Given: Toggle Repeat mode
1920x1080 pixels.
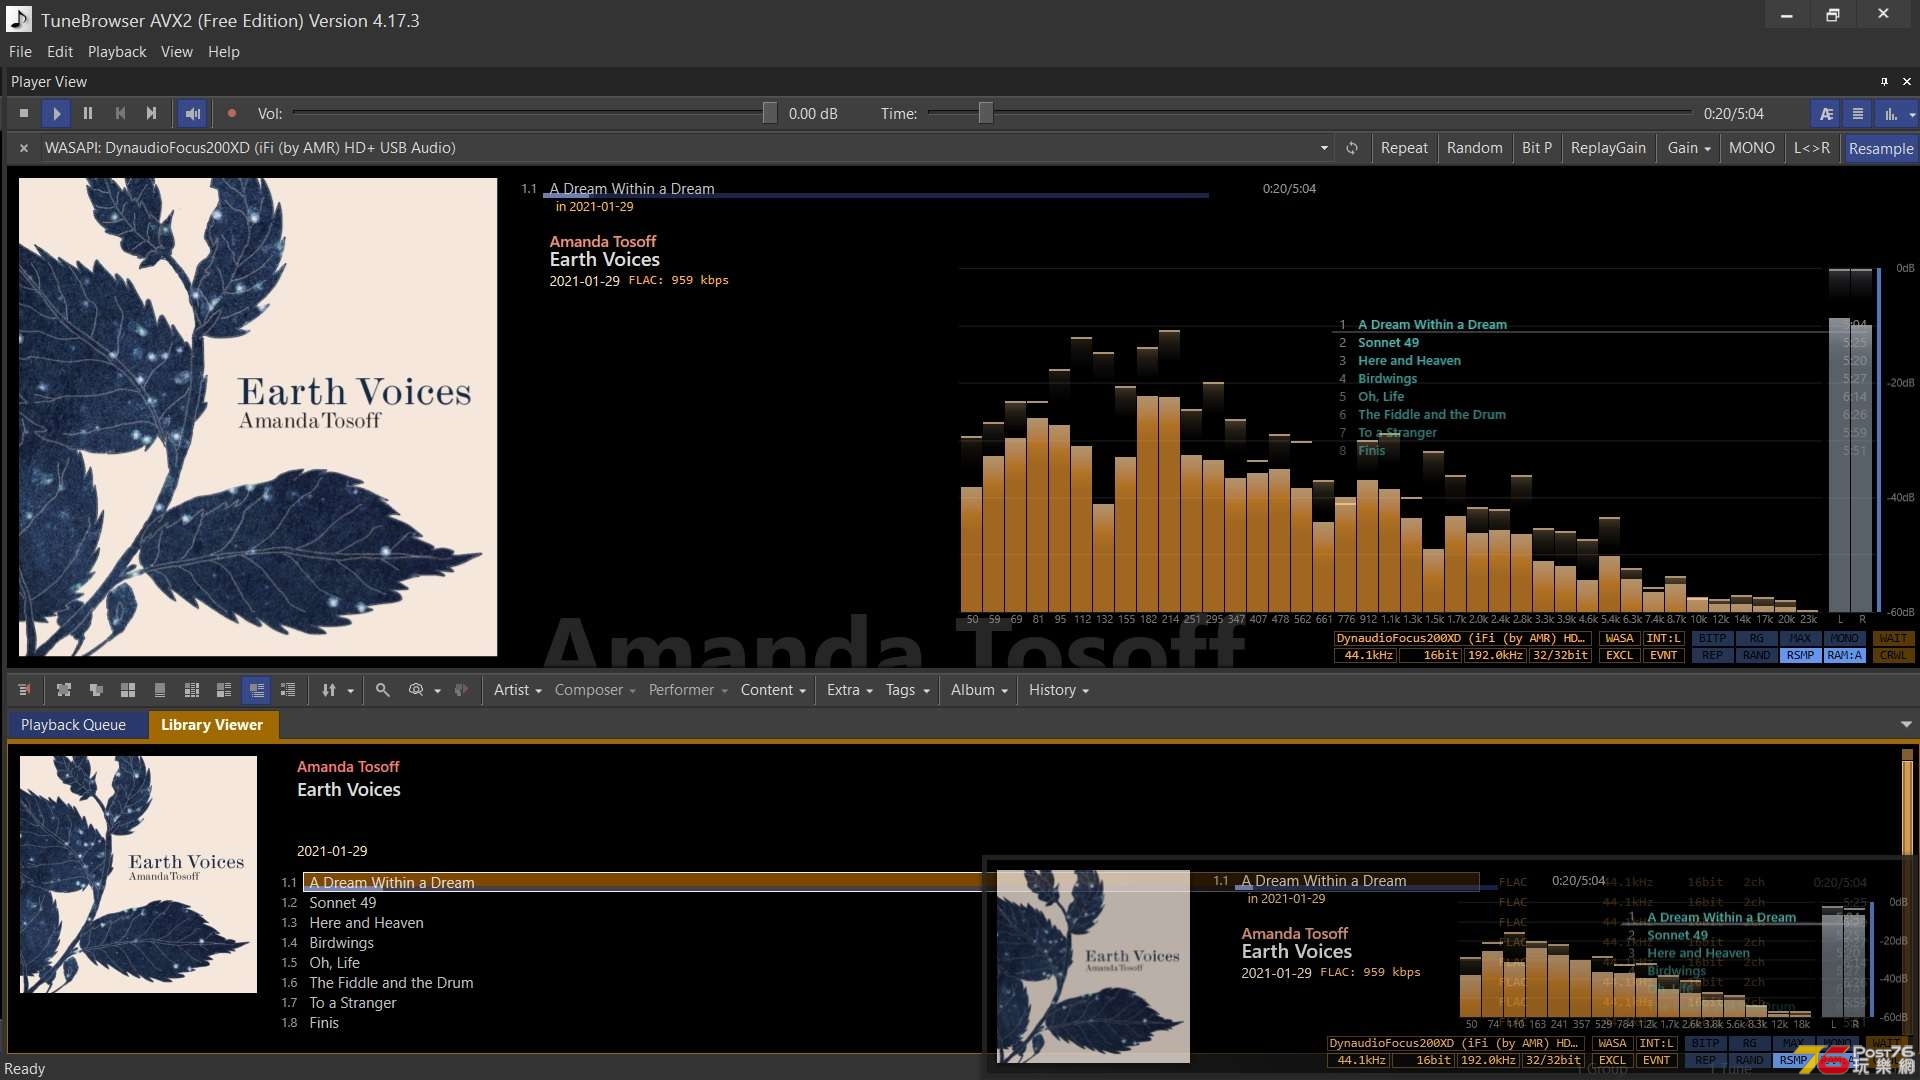Looking at the screenshot, I should coord(1404,148).
